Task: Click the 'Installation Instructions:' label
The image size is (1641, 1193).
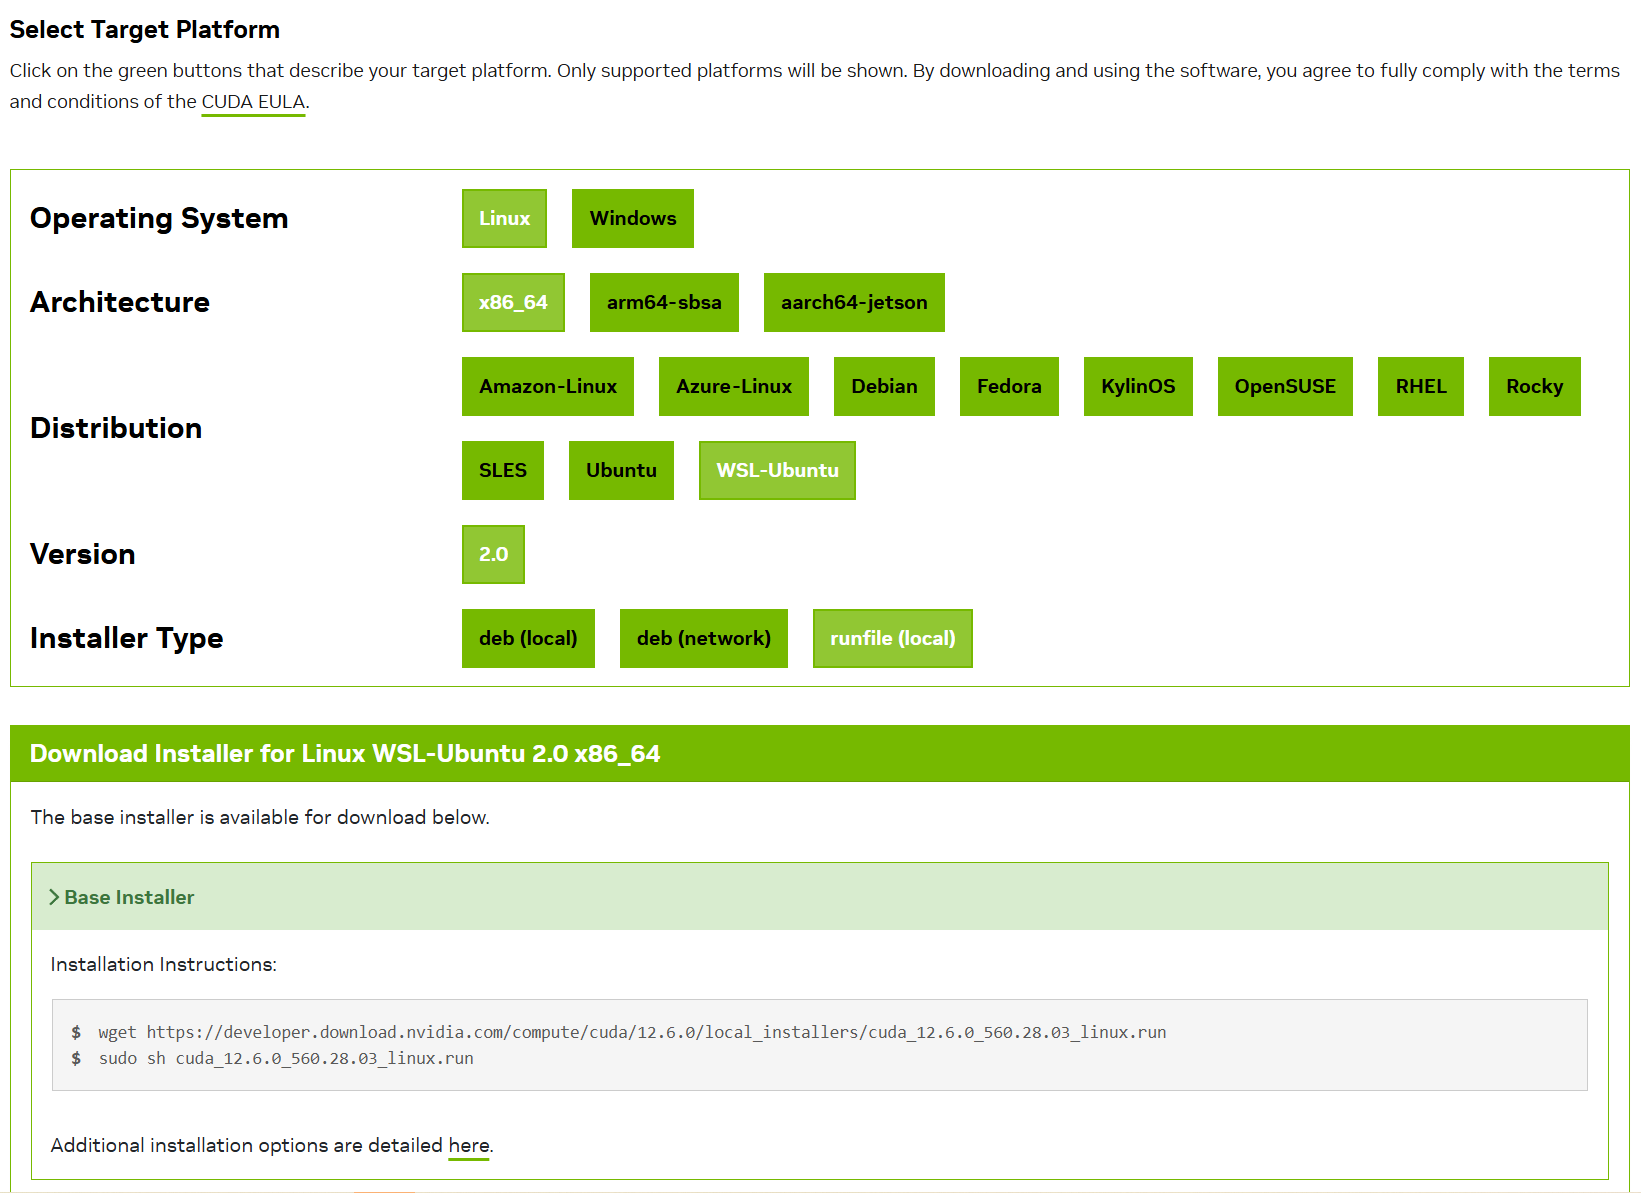Action: coord(164,964)
